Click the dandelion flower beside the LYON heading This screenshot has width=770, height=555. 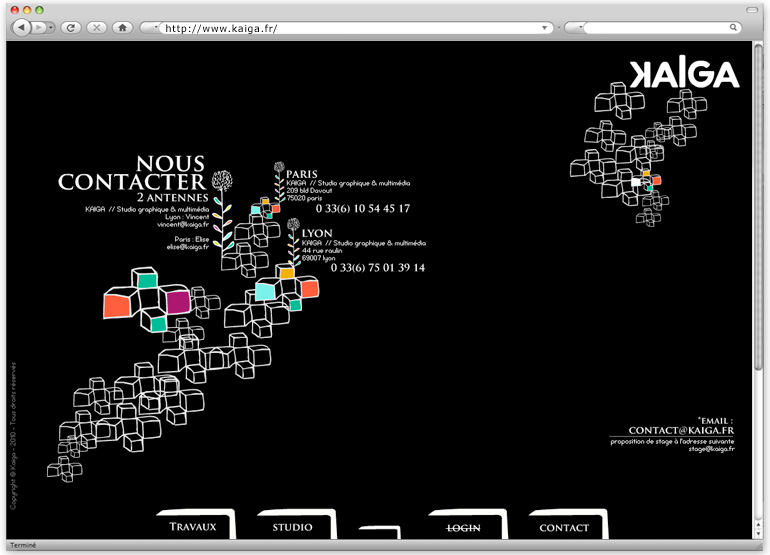click(x=293, y=224)
